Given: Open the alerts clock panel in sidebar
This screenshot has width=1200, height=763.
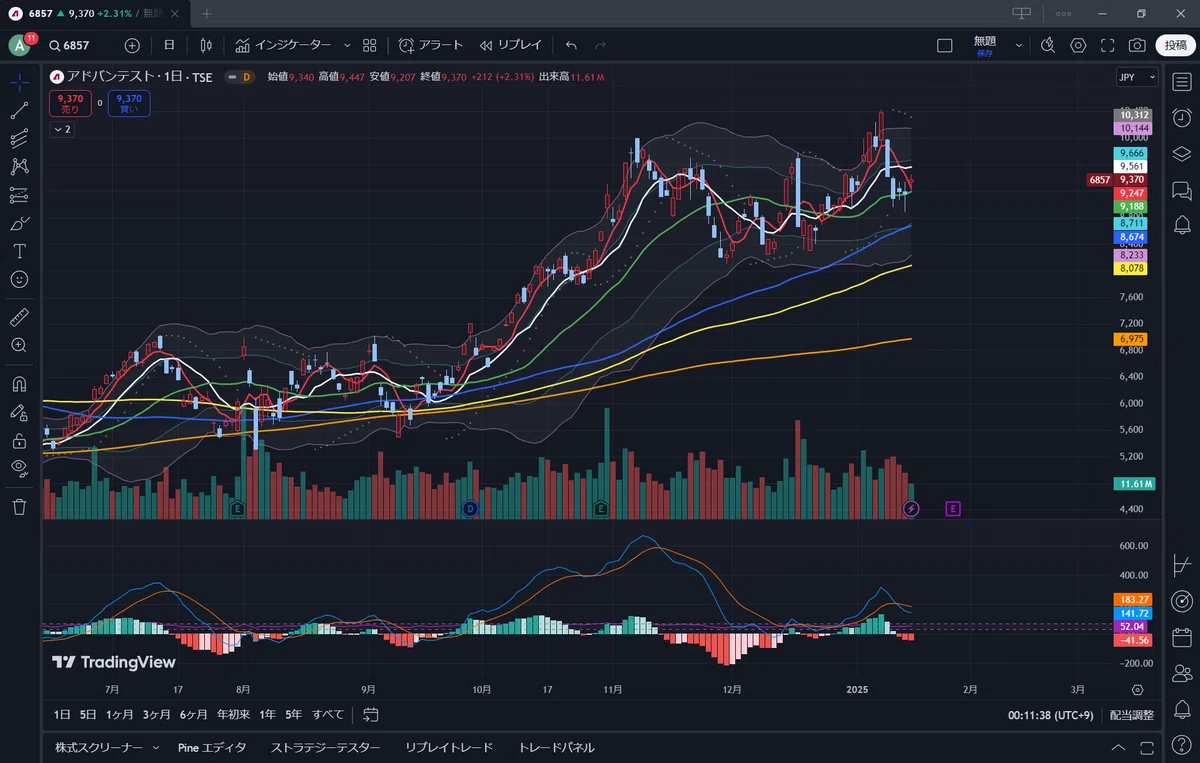Looking at the screenshot, I should pos(1181,118).
